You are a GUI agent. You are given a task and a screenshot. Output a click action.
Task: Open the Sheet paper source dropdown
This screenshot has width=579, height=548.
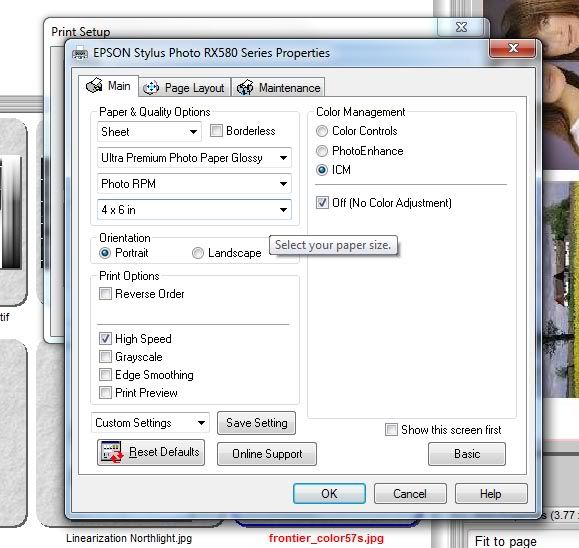(149, 131)
